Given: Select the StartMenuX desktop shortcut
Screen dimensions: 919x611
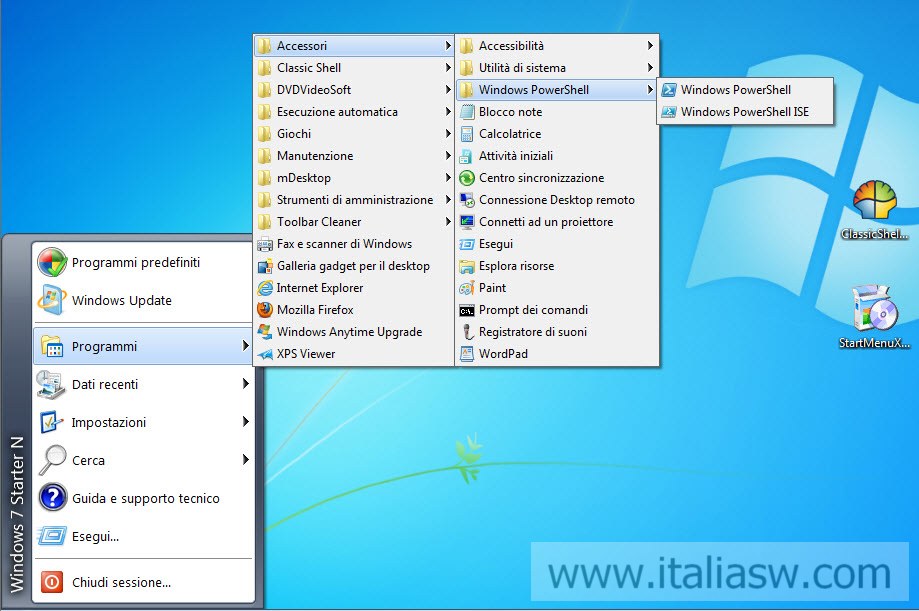Looking at the screenshot, I should click(874, 317).
